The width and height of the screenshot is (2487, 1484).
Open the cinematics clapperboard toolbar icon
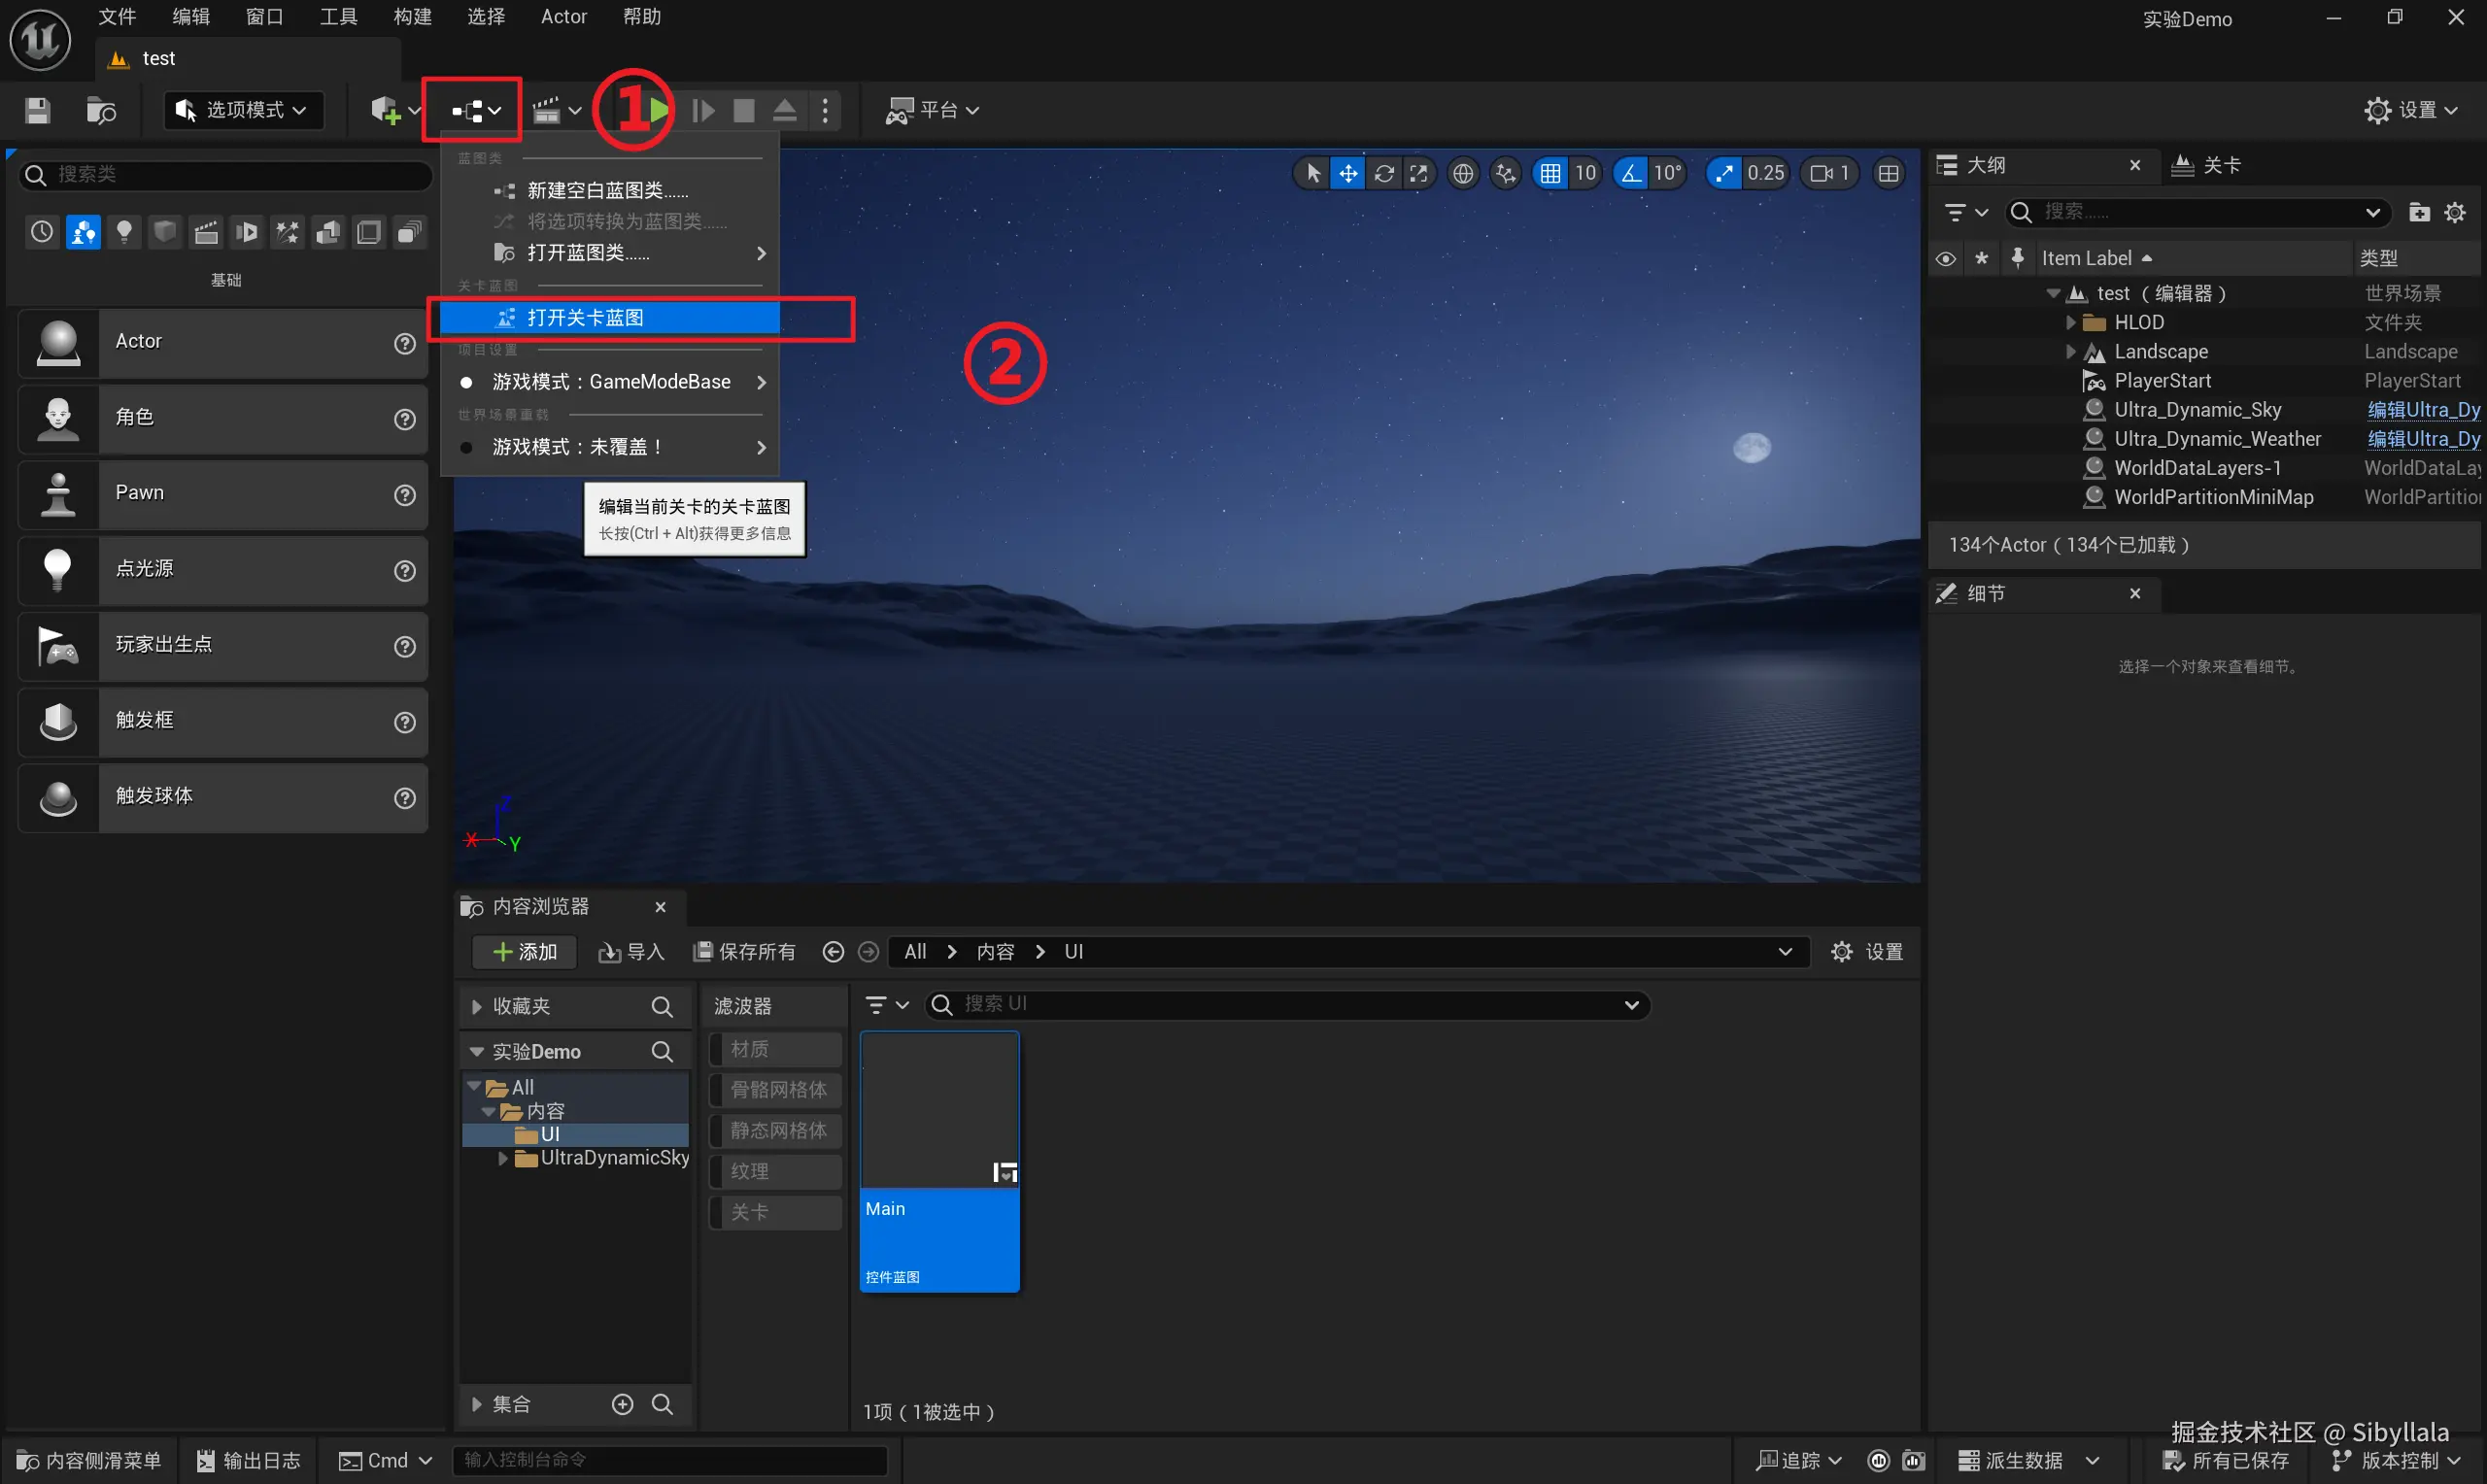(x=547, y=110)
